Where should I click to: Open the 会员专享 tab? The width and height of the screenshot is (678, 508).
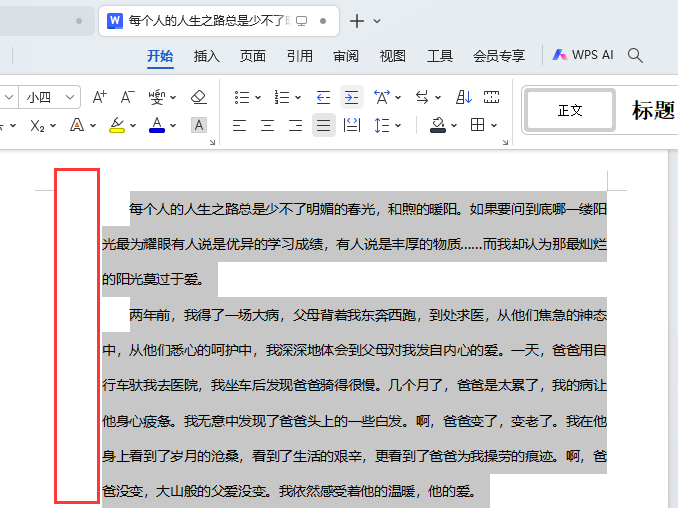point(499,56)
